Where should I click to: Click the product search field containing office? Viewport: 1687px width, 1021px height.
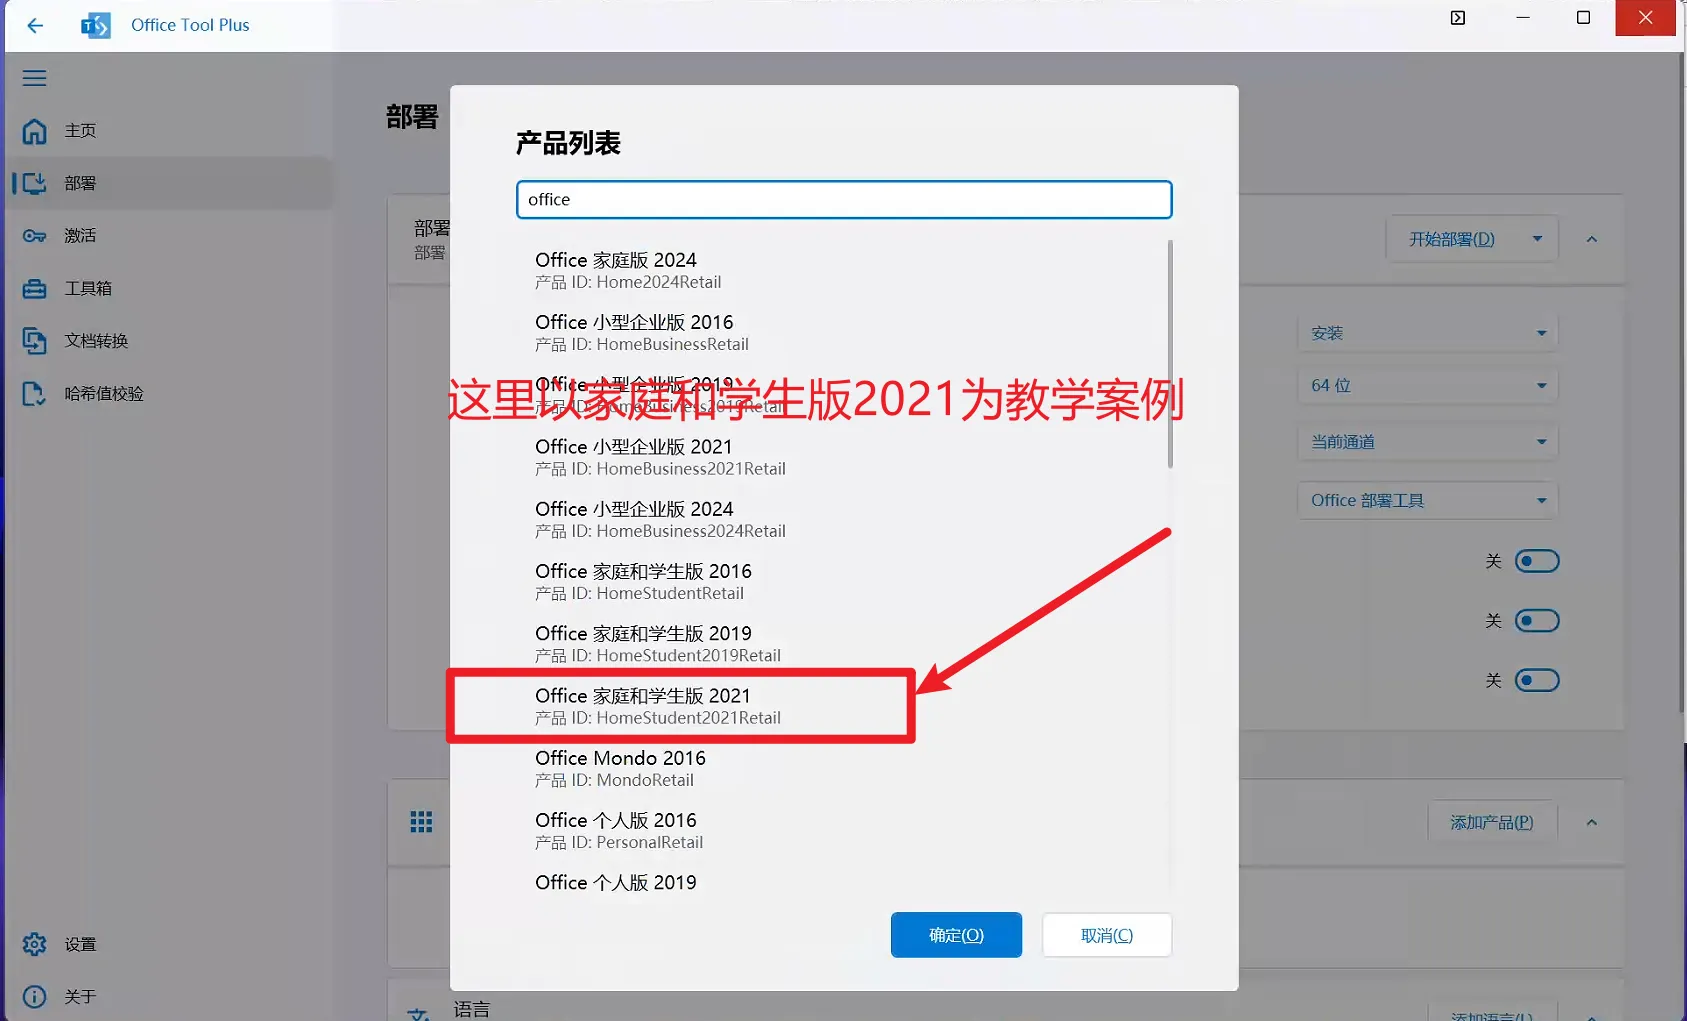pyautogui.click(x=844, y=199)
